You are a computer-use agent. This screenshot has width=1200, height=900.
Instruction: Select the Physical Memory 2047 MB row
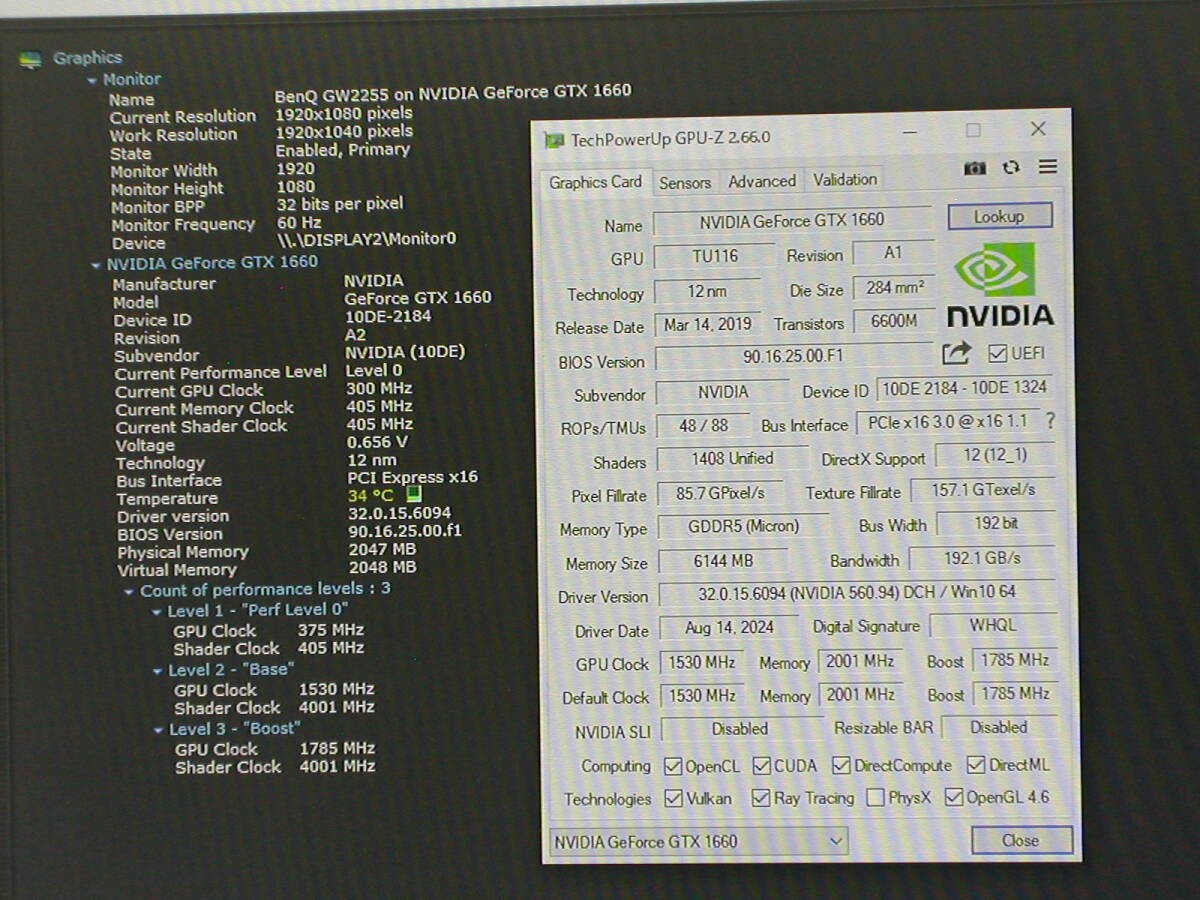click(266, 550)
